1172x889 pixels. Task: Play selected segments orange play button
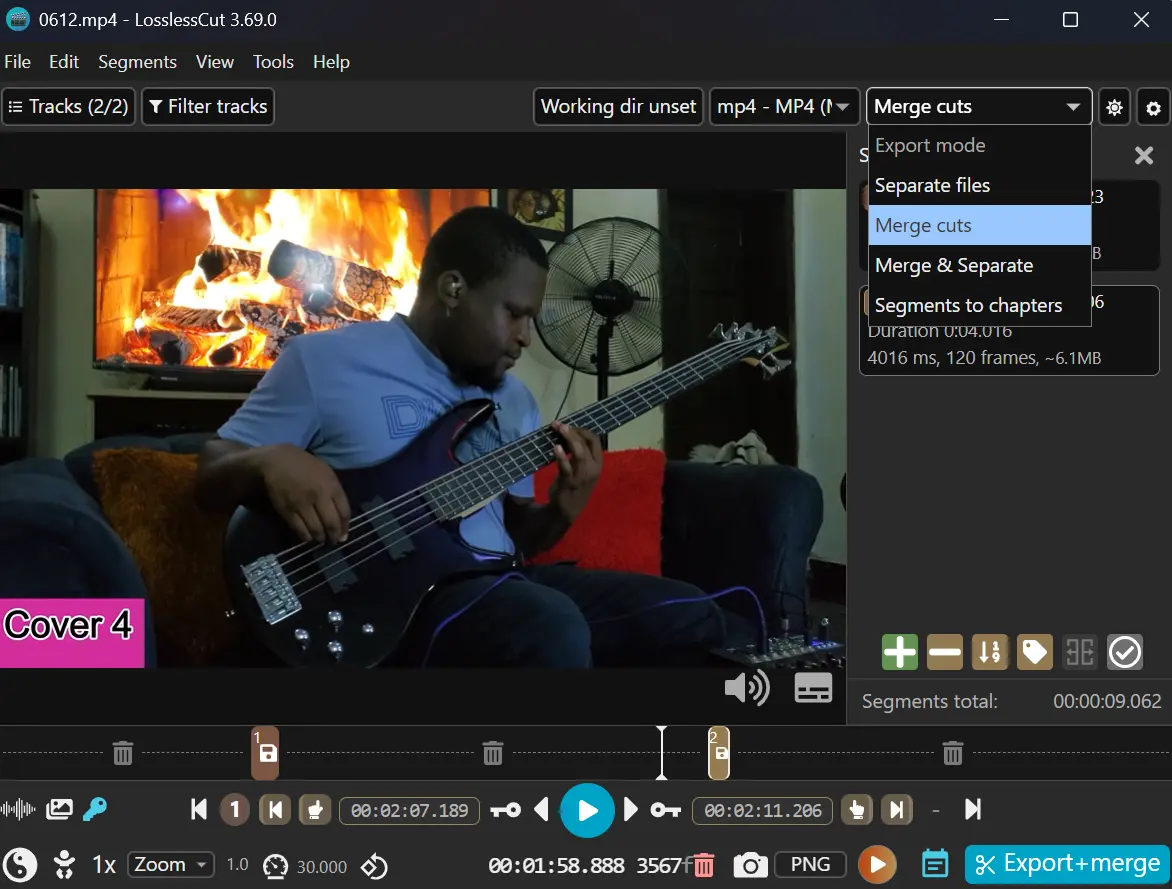coord(878,865)
